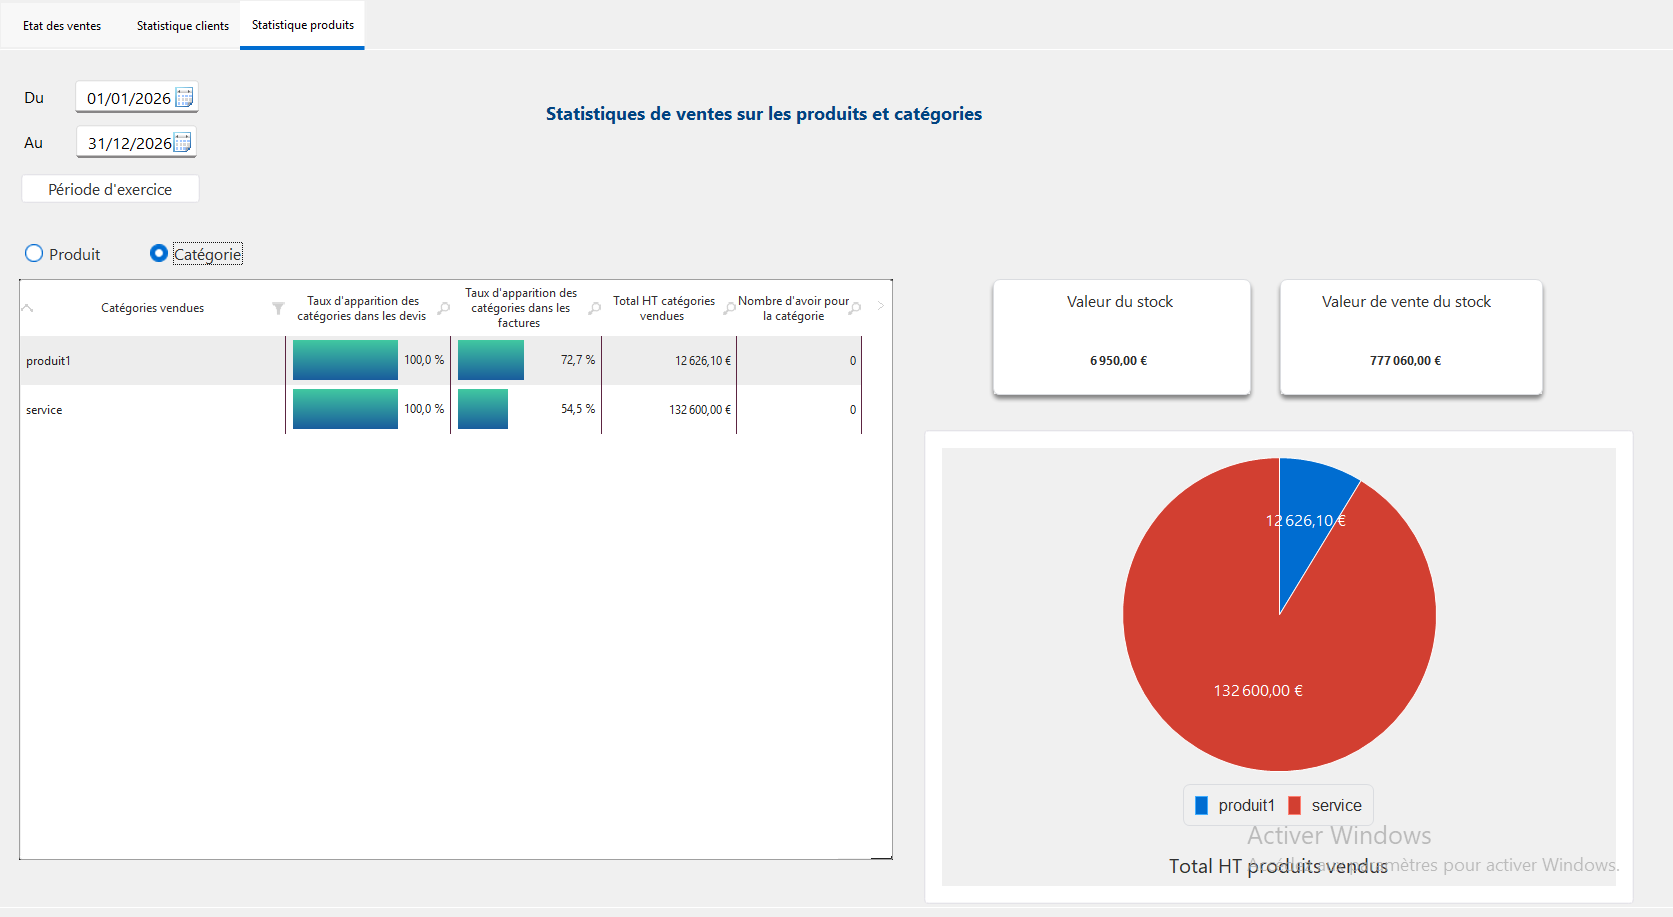
Task: Select the Produit radio button
Action: click(x=34, y=253)
